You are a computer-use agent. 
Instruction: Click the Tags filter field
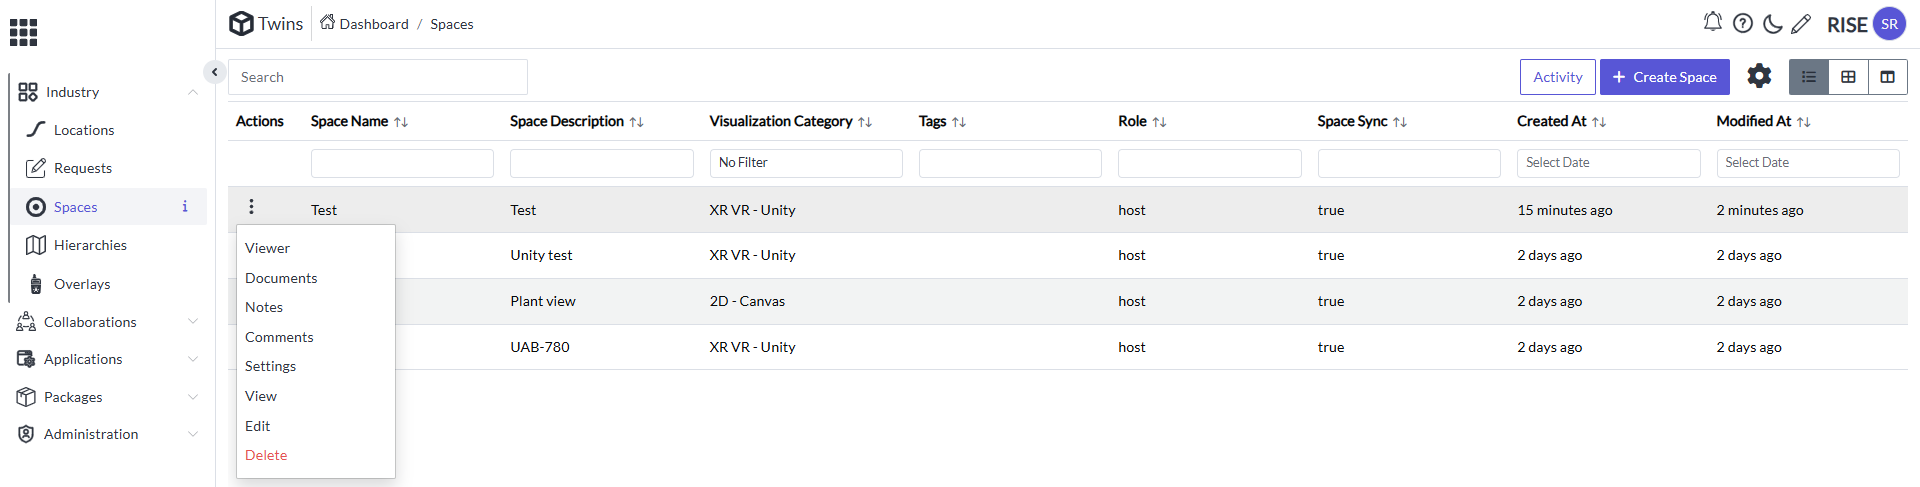pos(1010,163)
